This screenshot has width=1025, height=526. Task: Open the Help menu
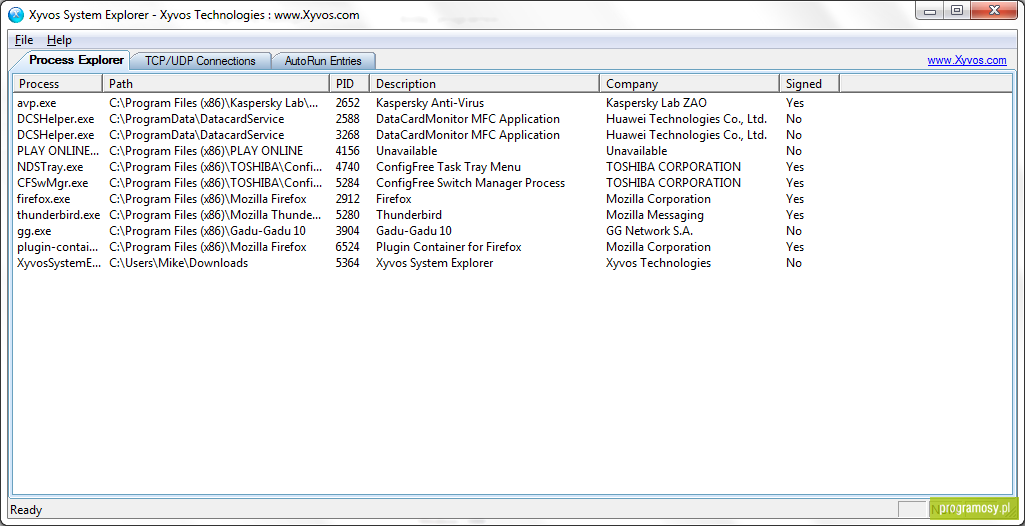click(59, 40)
